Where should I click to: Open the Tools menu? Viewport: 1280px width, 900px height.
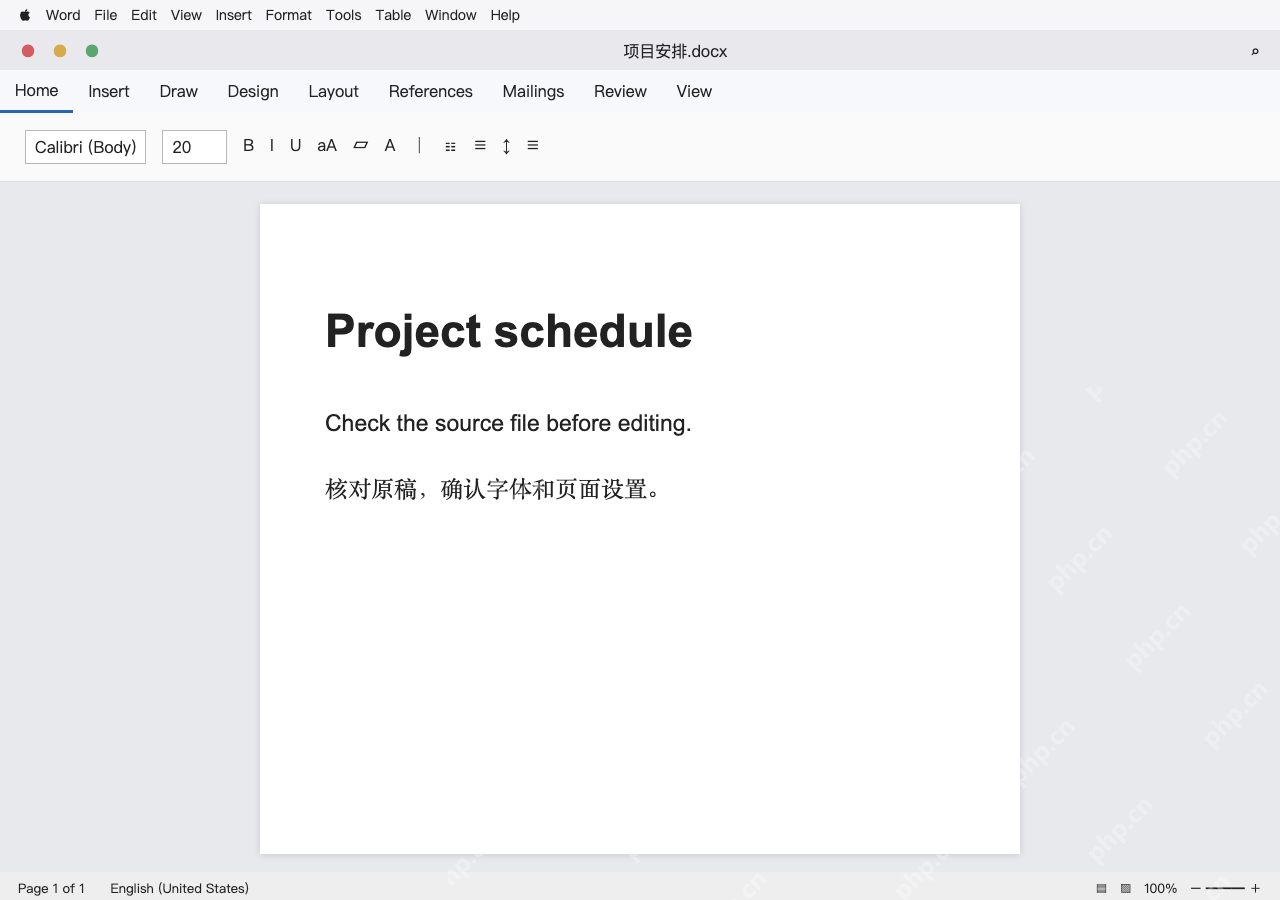tap(343, 15)
